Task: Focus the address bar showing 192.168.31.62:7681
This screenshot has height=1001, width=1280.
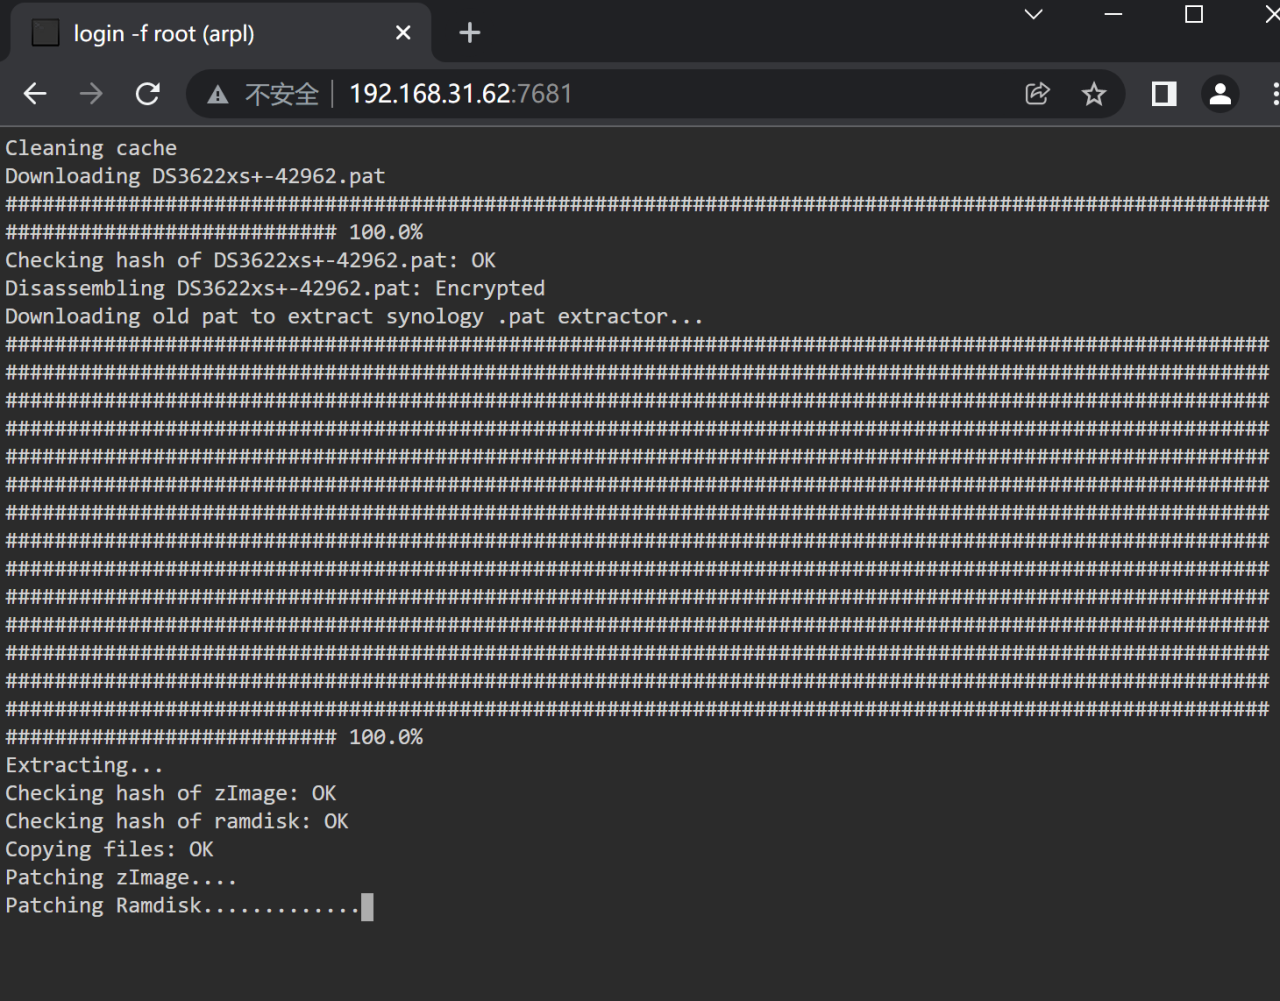Action: coord(600,94)
